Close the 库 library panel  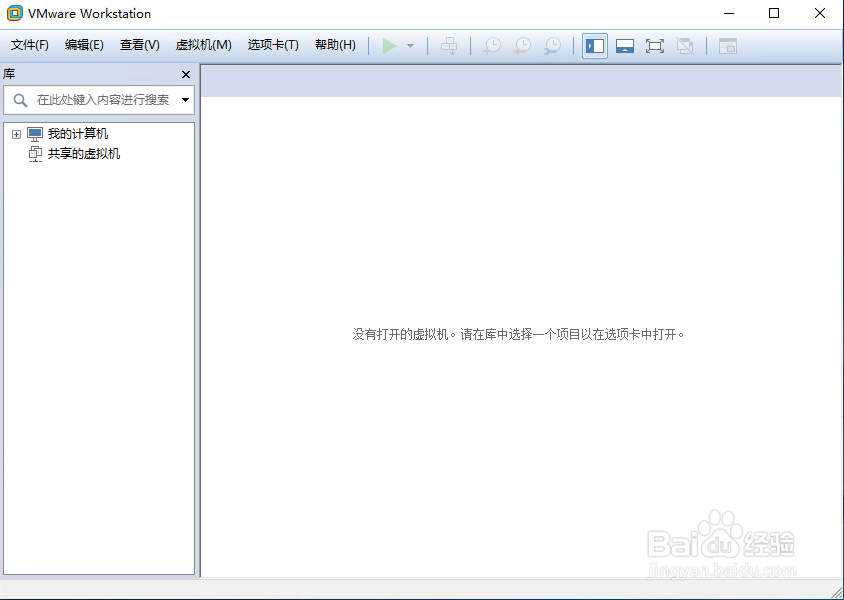[185, 74]
